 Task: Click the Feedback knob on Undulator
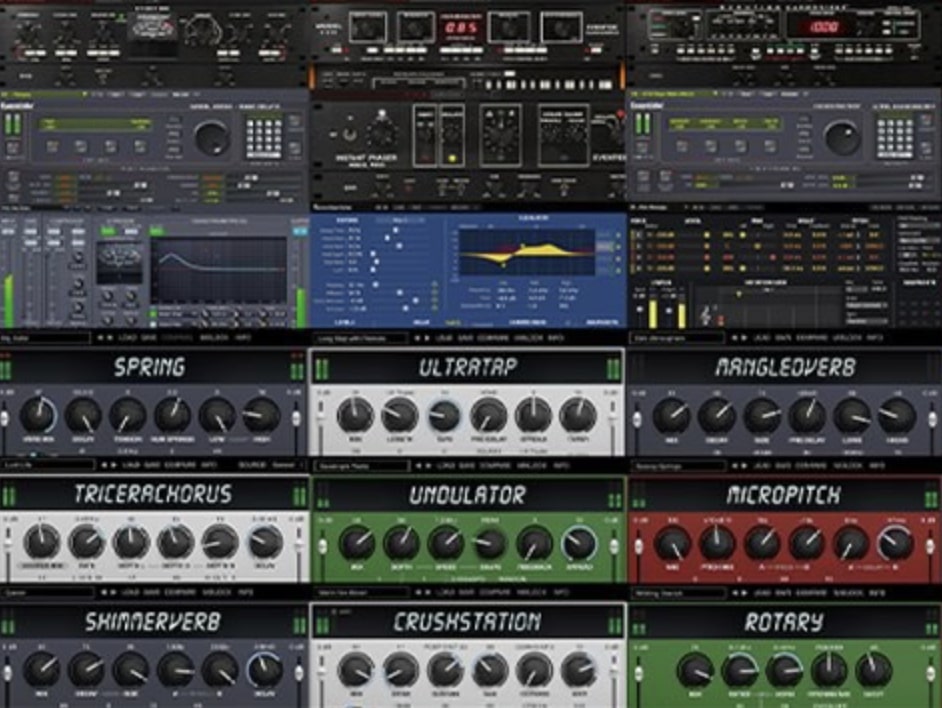click(x=533, y=543)
